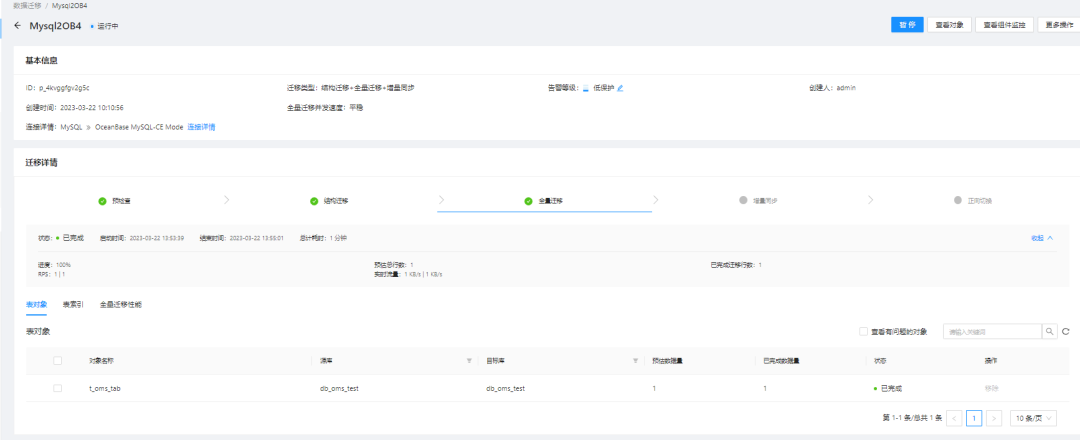Collapse details with 收起 expander

(x=1041, y=238)
